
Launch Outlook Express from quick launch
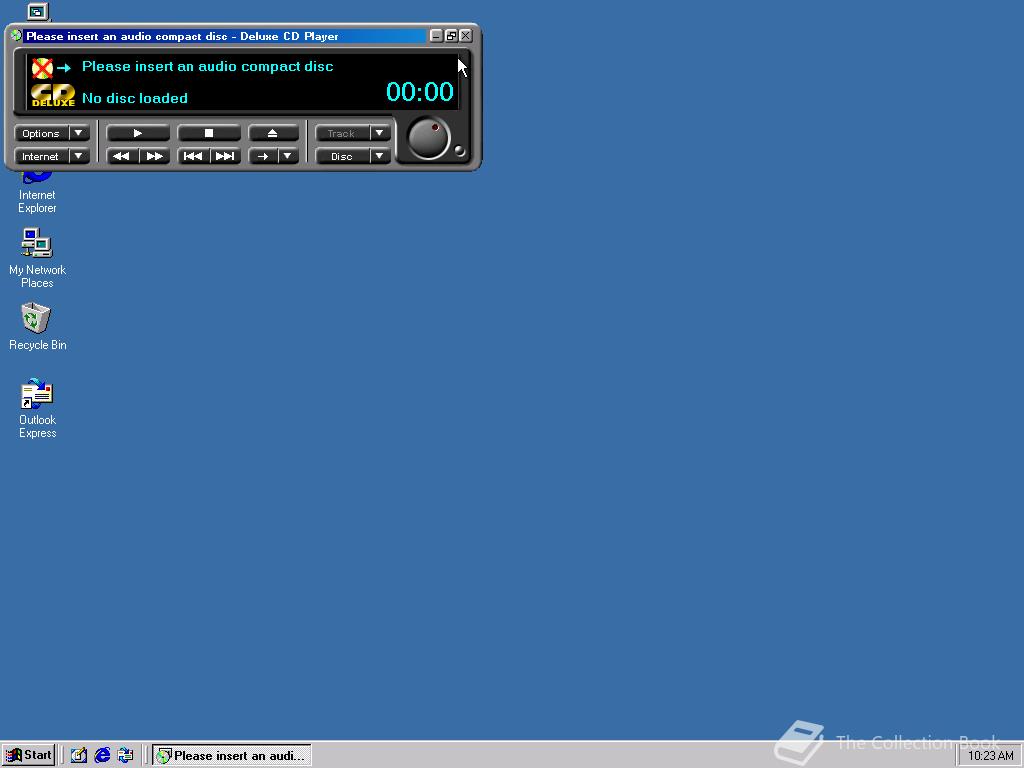pos(125,756)
